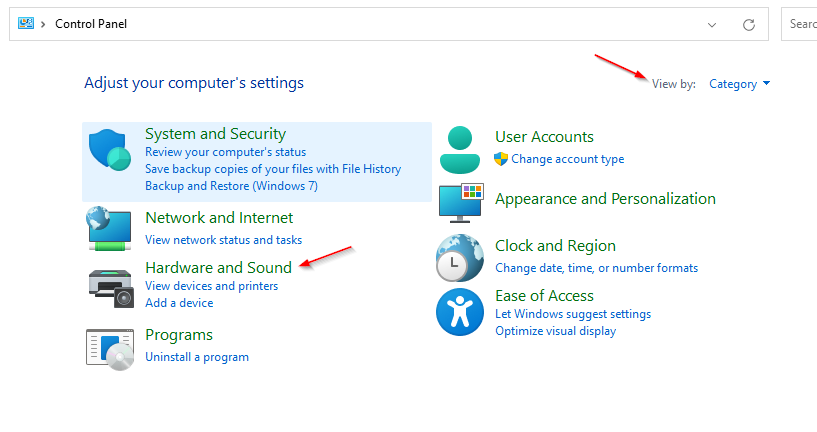Open View devices and printers
Image resolution: width=817 pixels, height=432 pixels.
tap(212, 286)
